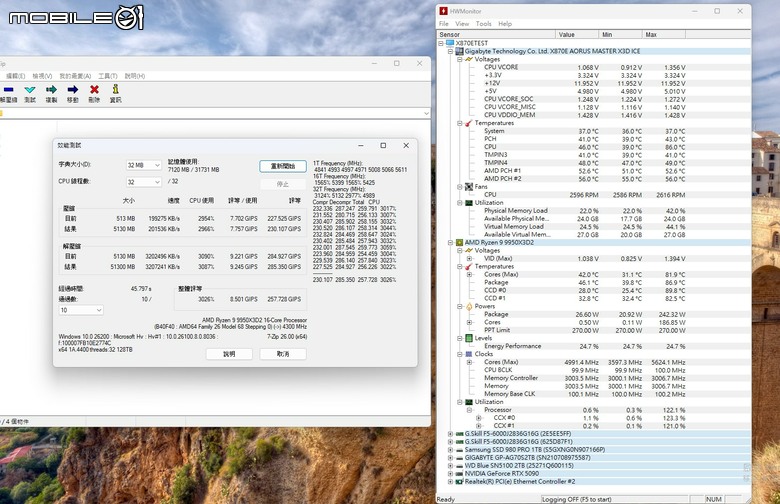Open the HWMonitor File menu
This screenshot has width=780, height=504.
[444, 23]
